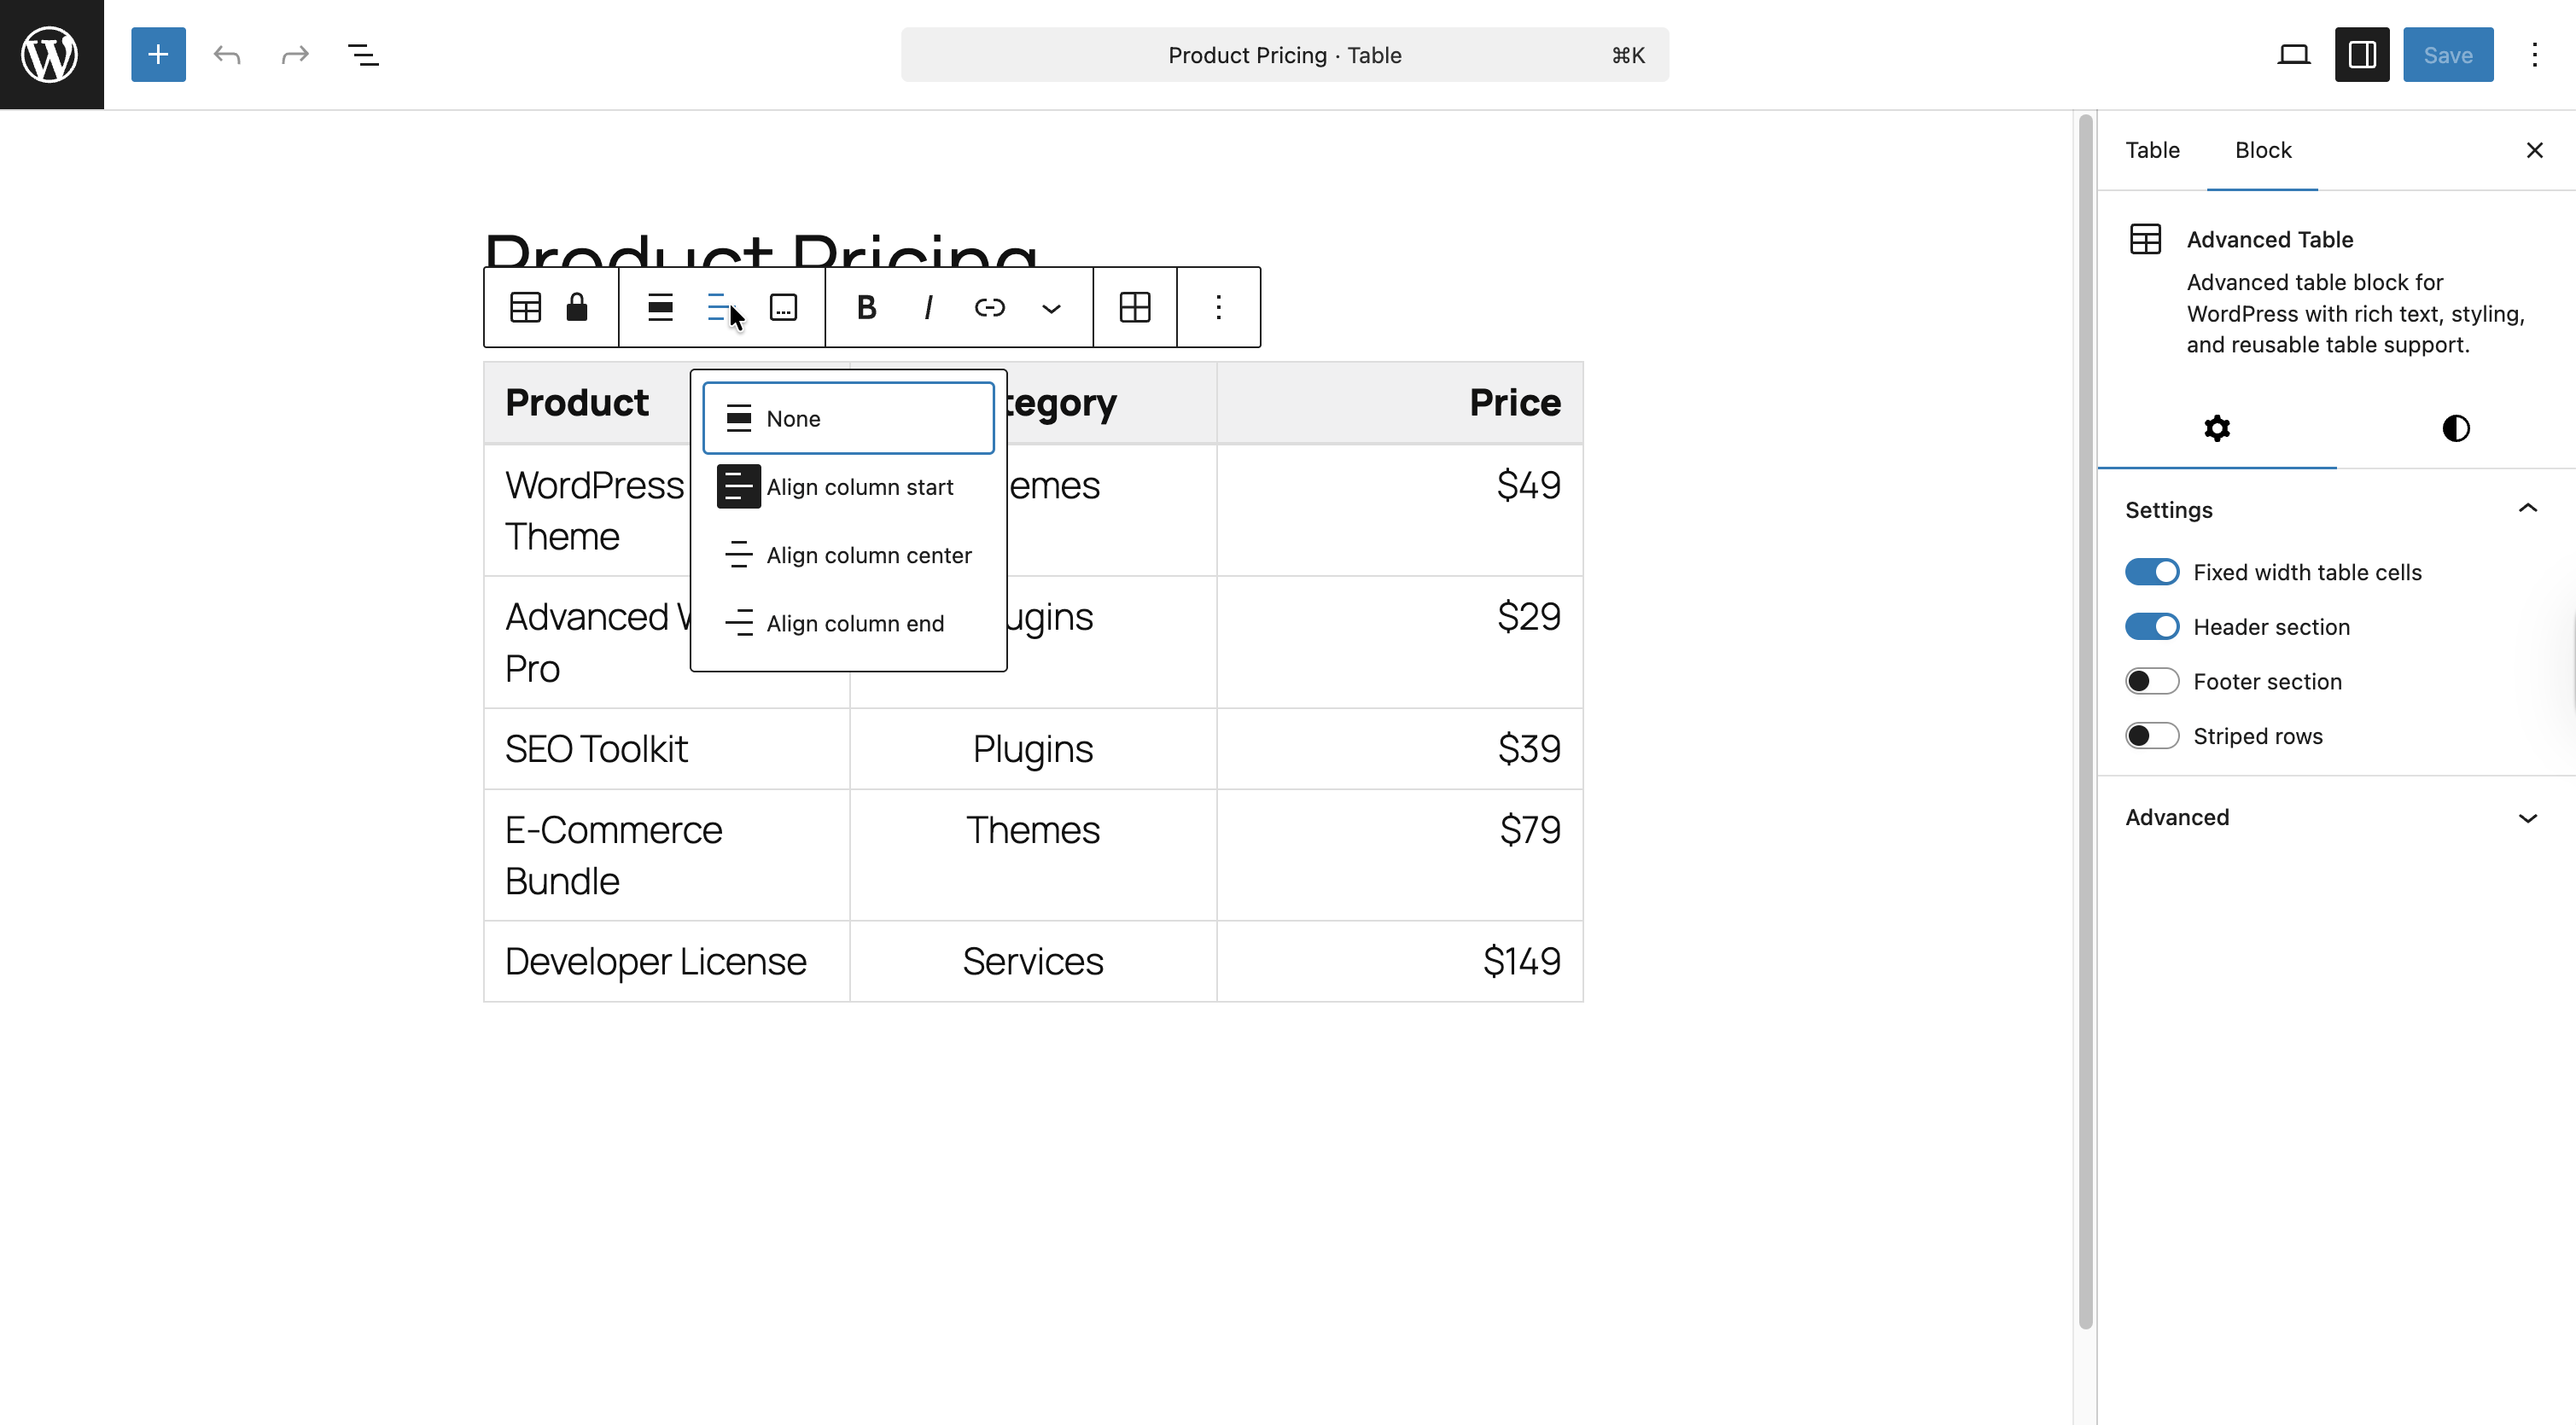
Task: Toggle the settings sidebar icon
Action: [2362, 55]
